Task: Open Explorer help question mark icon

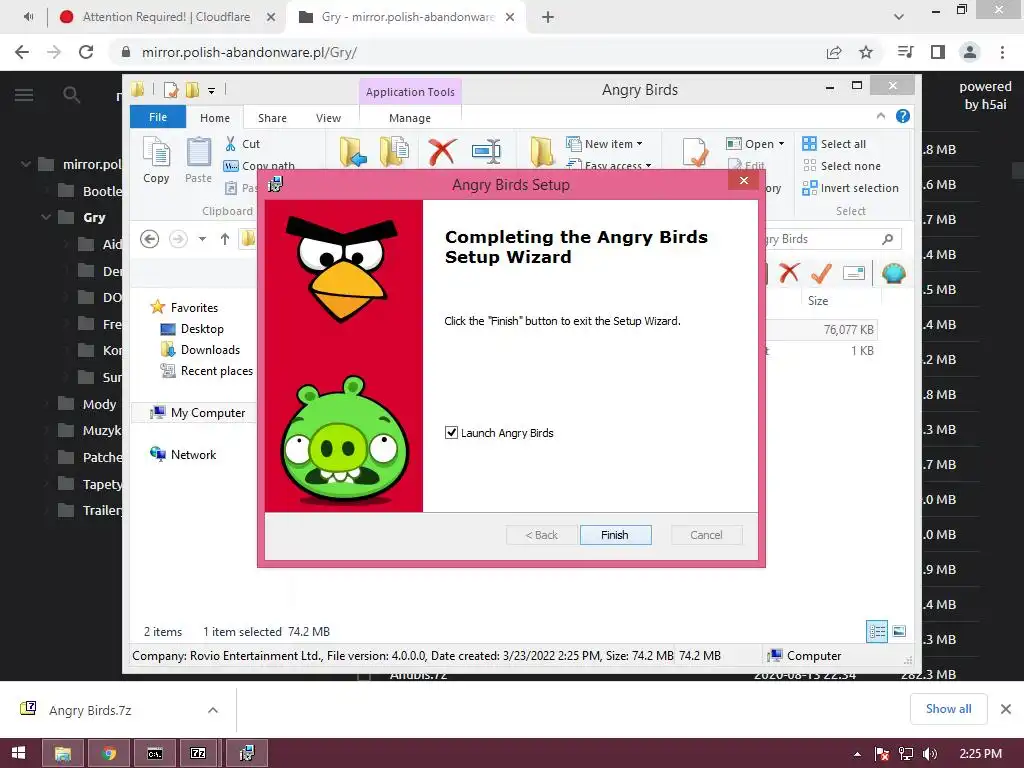Action: coord(903,116)
